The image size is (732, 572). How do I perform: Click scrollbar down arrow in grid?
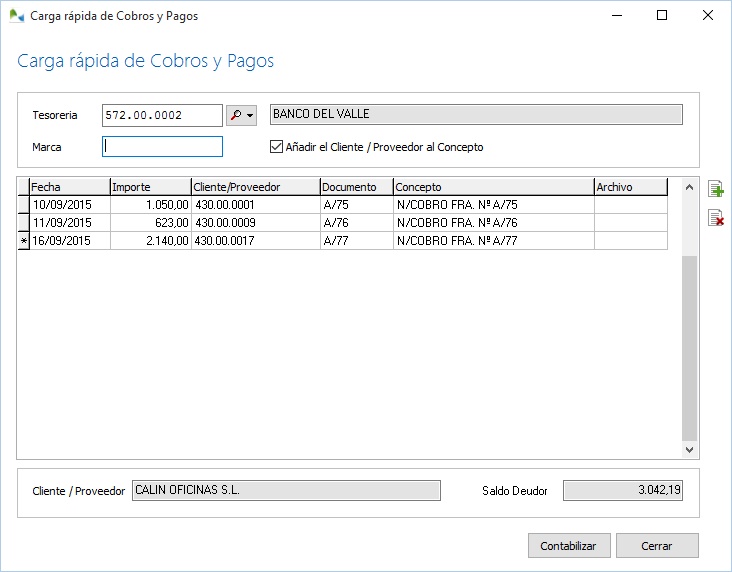pyautogui.click(x=688, y=451)
